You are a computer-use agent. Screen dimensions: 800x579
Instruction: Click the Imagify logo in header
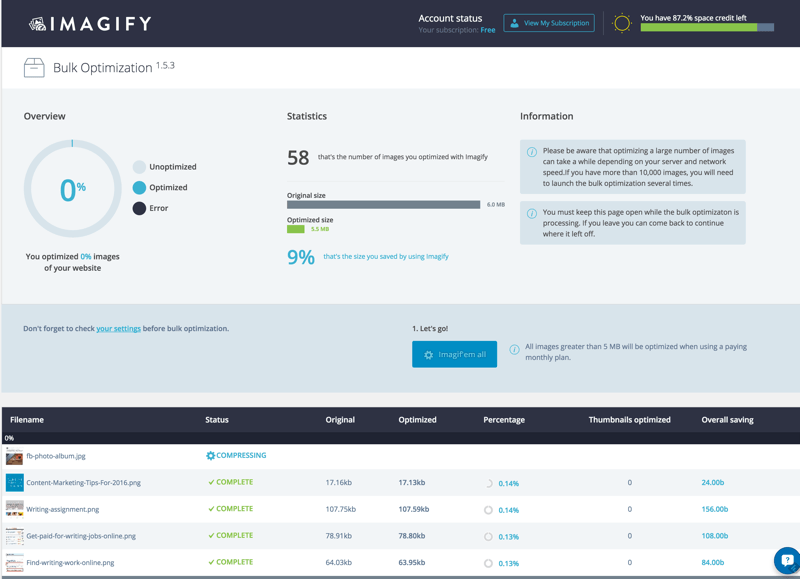point(90,23)
